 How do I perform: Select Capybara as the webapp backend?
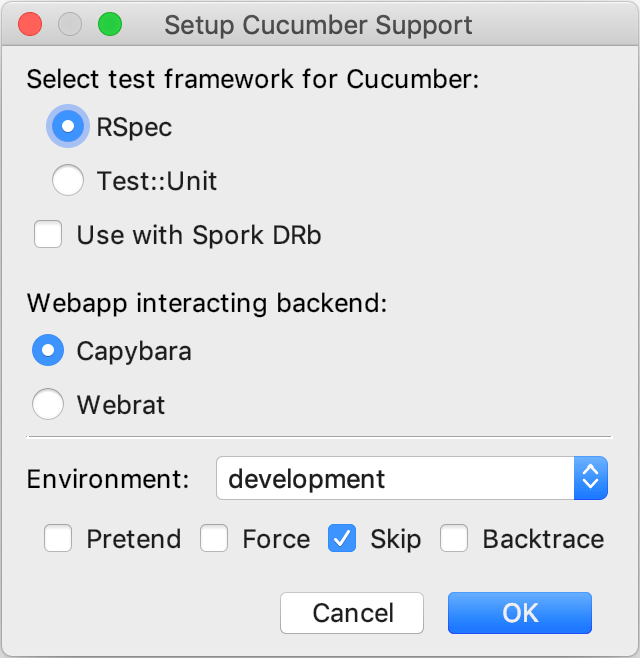click(x=48, y=351)
